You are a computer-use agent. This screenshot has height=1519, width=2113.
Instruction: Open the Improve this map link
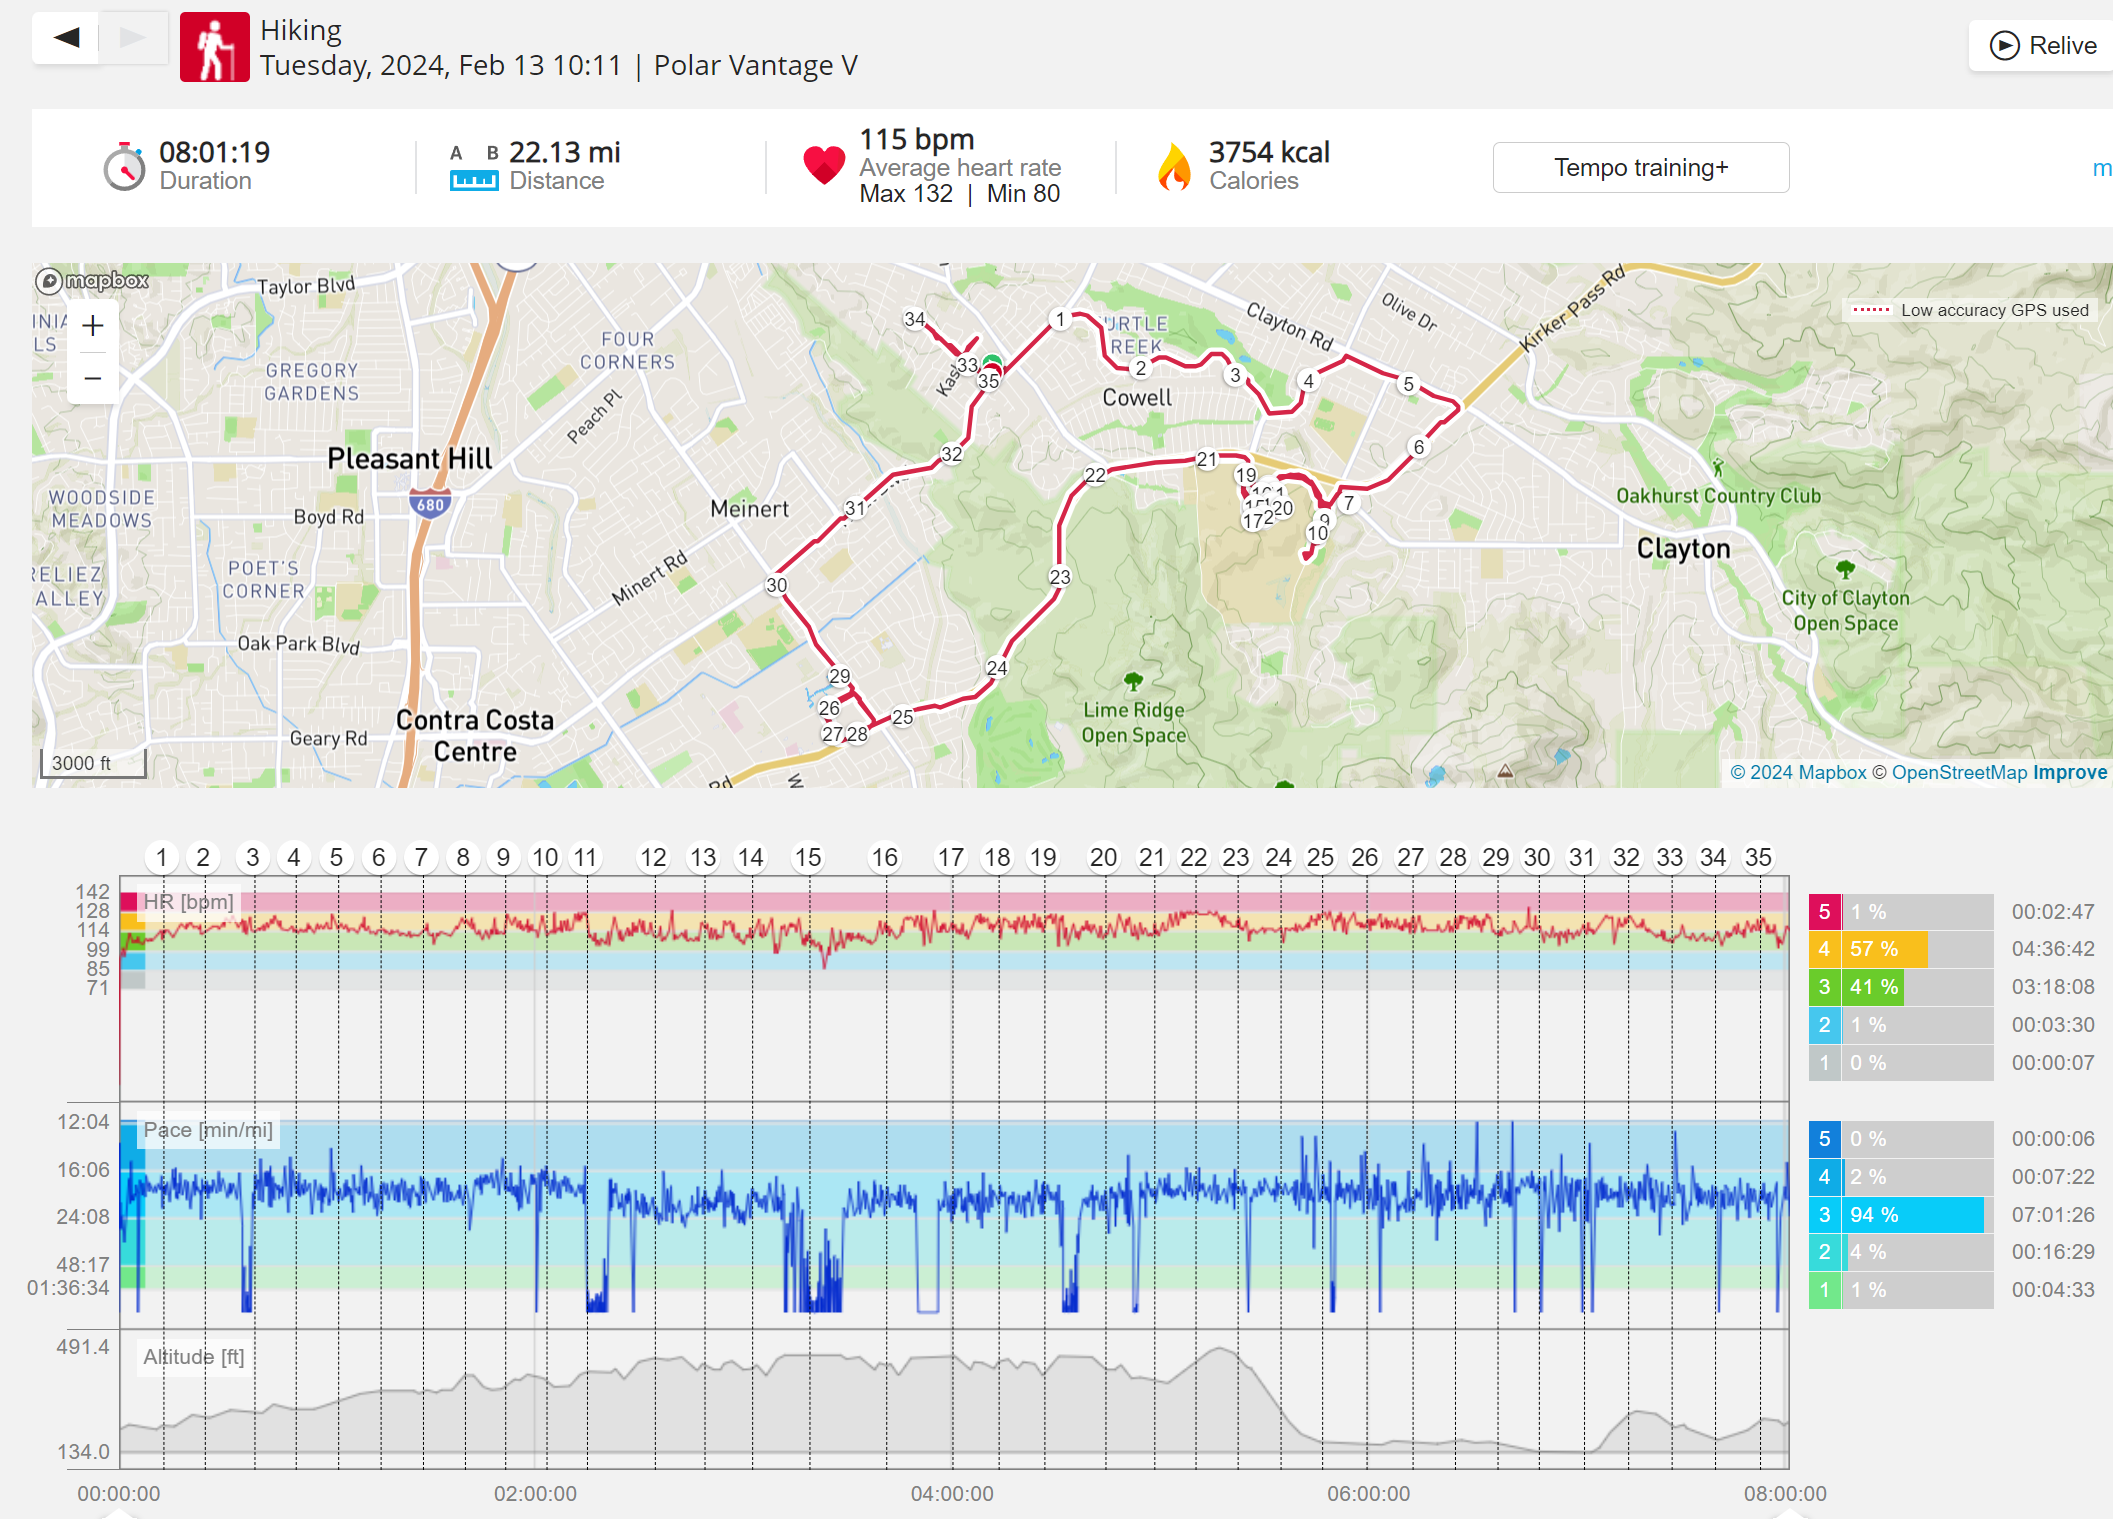[x=2069, y=772]
